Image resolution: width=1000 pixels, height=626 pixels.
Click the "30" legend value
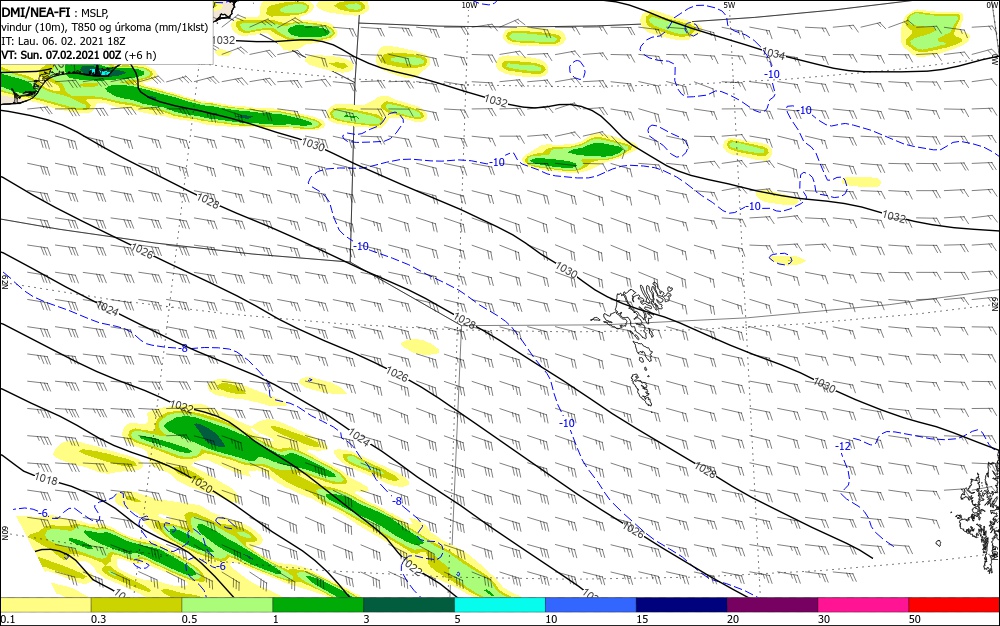click(824, 619)
